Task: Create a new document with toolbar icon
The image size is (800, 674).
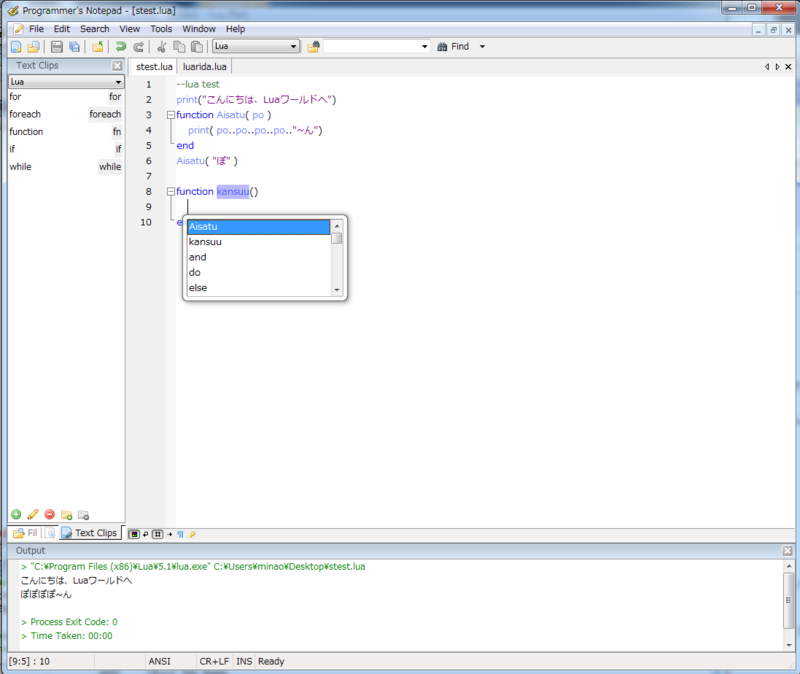Action: click(x=16, y=47)
